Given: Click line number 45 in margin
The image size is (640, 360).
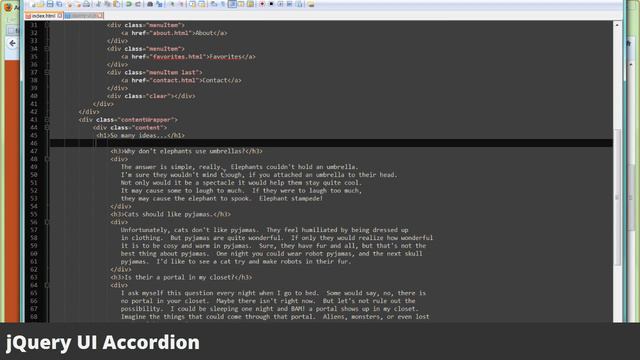Looking at the screenshot, I should pos(33,136).
